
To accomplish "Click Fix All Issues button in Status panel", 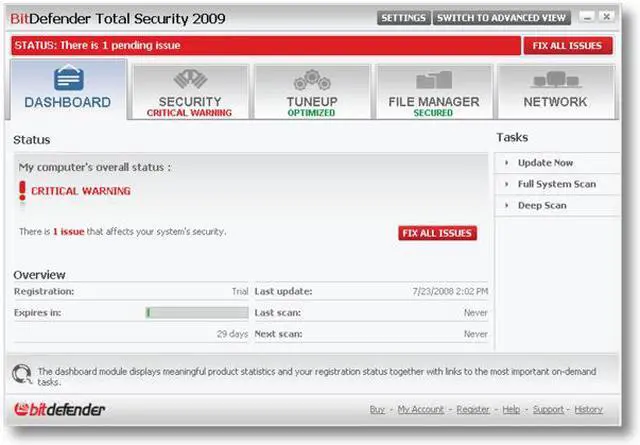I will point(437,233).
